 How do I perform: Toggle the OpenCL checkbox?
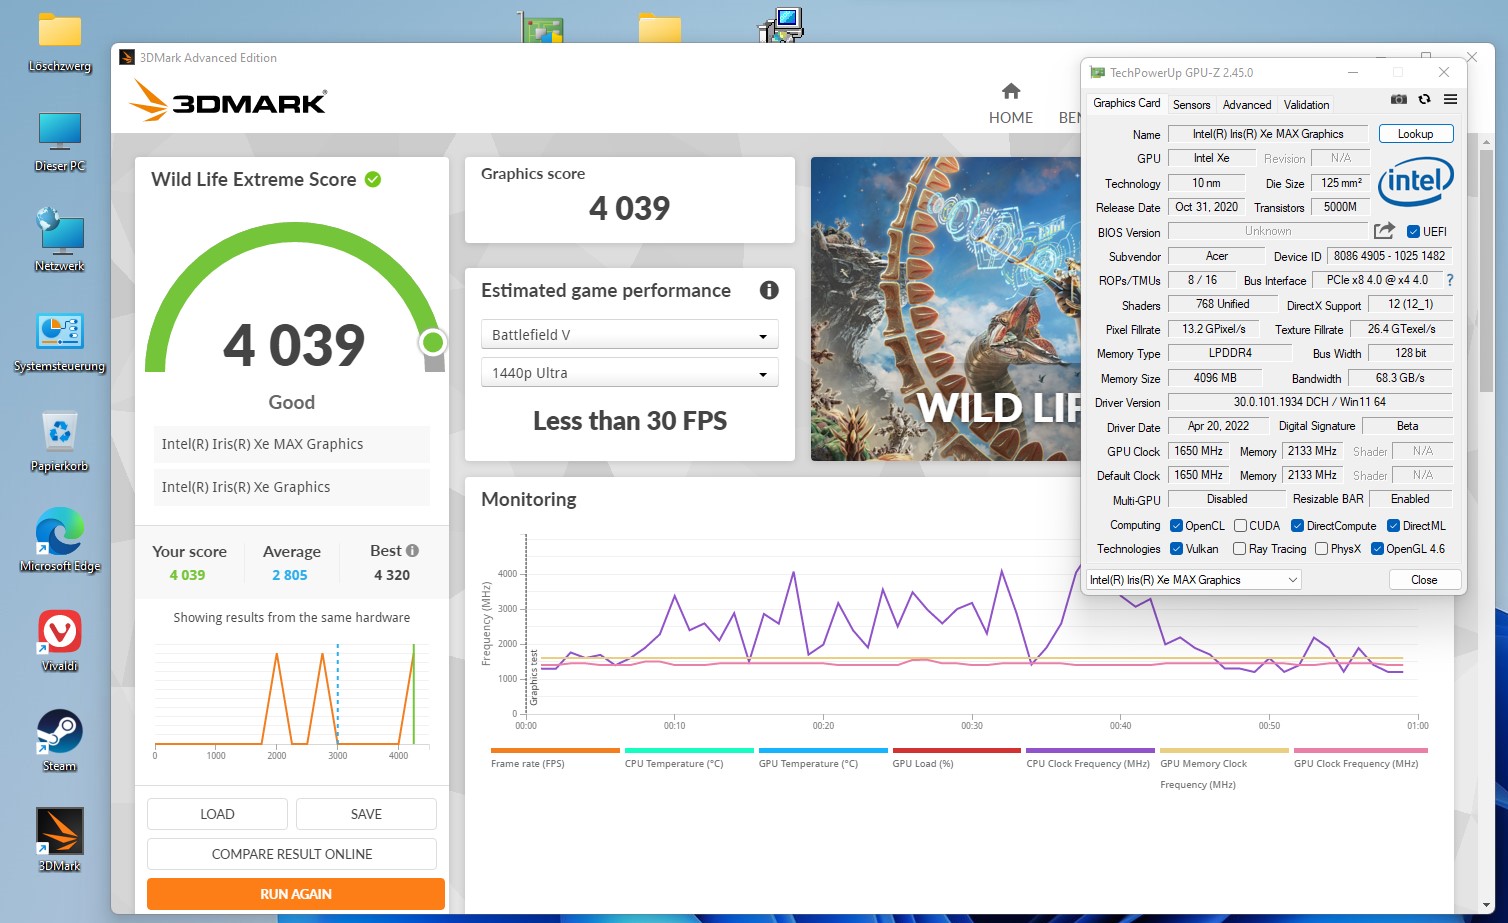click(1176, 526)
